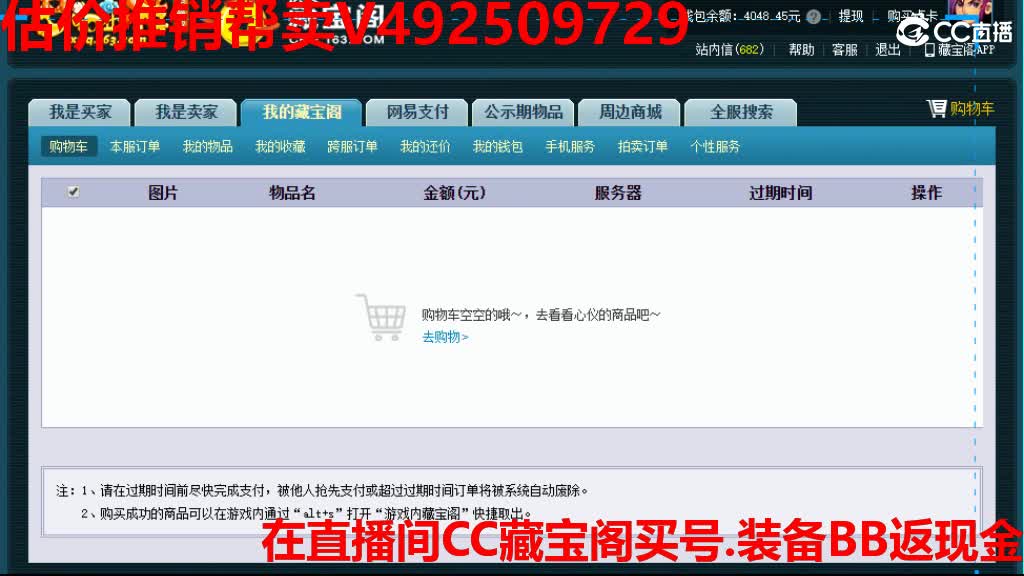Click the 提现 link
This screenshot has width=1024, height=576.
tap(851, 16)
